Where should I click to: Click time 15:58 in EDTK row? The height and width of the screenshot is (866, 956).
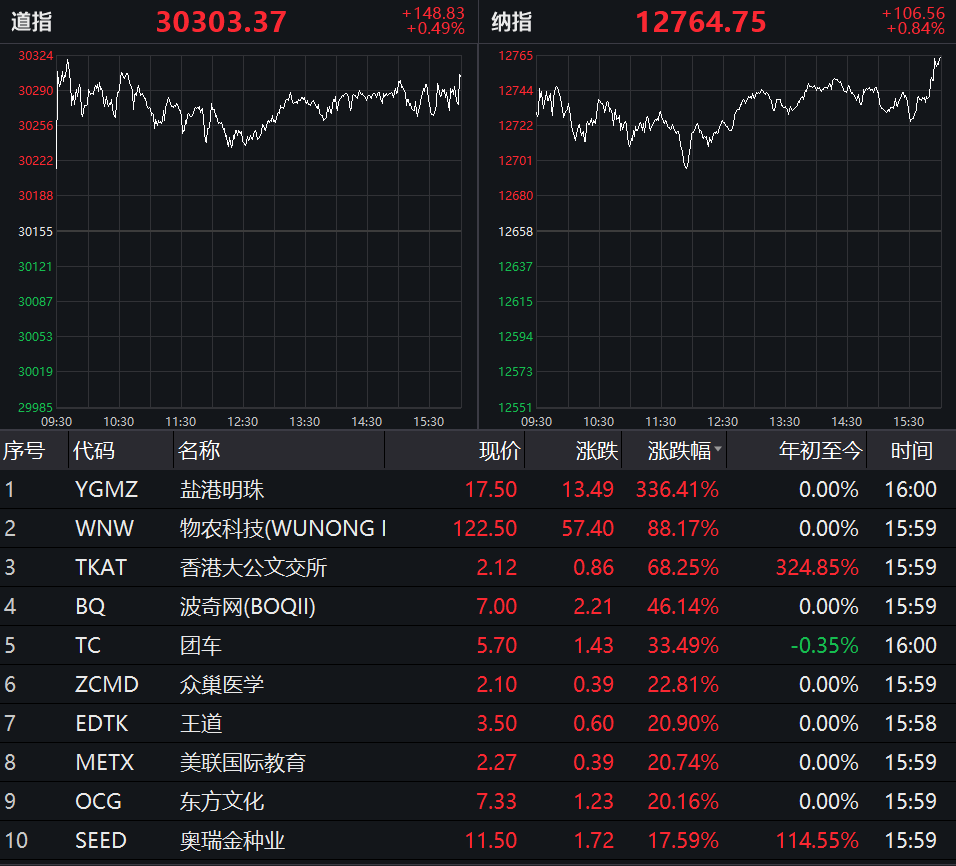tap(910, 724)
